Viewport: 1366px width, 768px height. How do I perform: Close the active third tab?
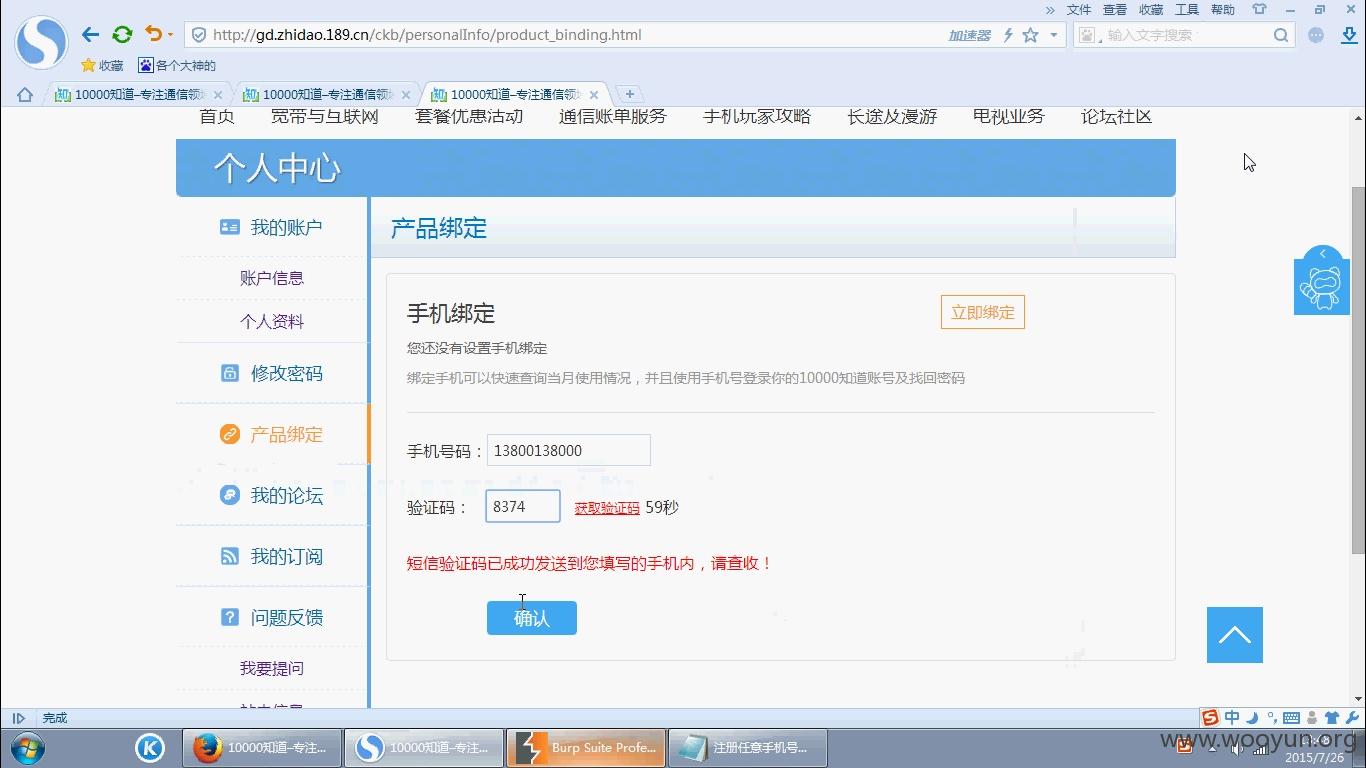(594, 95)
